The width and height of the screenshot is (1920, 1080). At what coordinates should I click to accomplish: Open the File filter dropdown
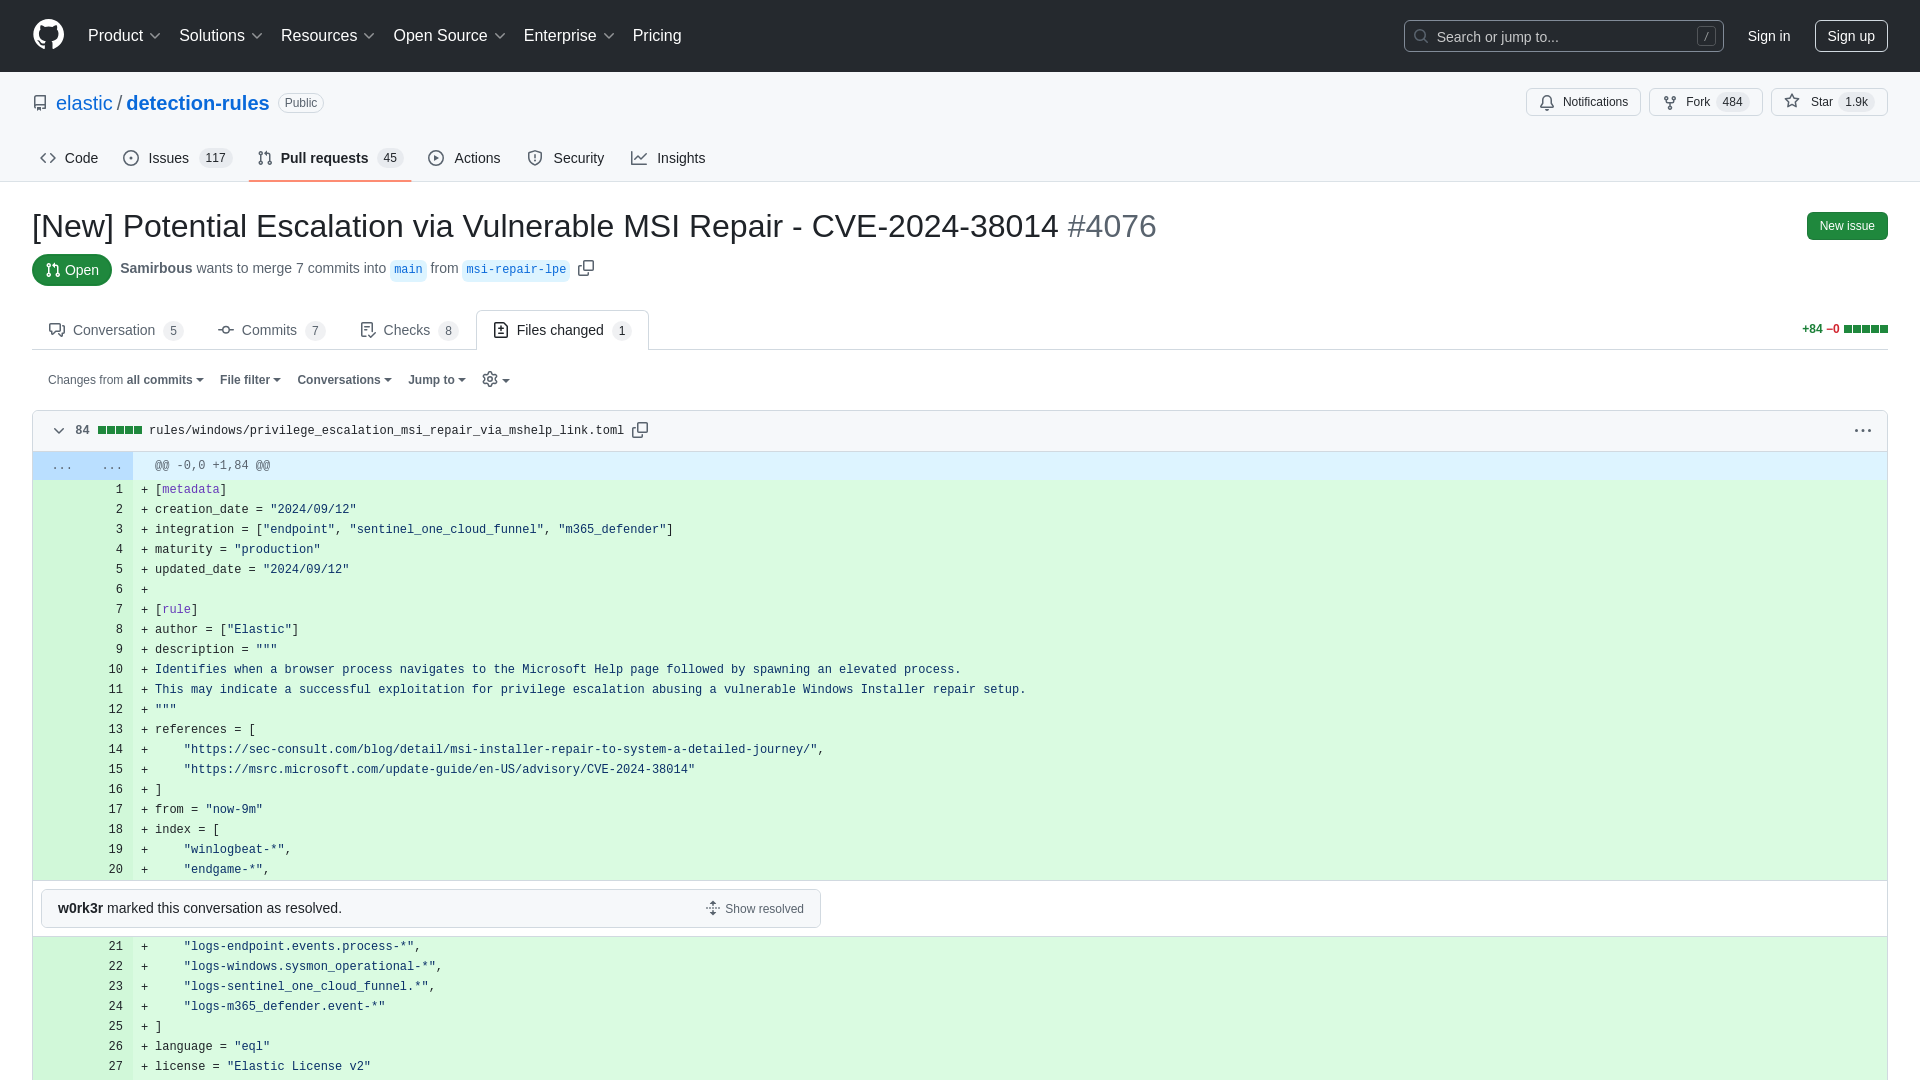pos(250,380)
